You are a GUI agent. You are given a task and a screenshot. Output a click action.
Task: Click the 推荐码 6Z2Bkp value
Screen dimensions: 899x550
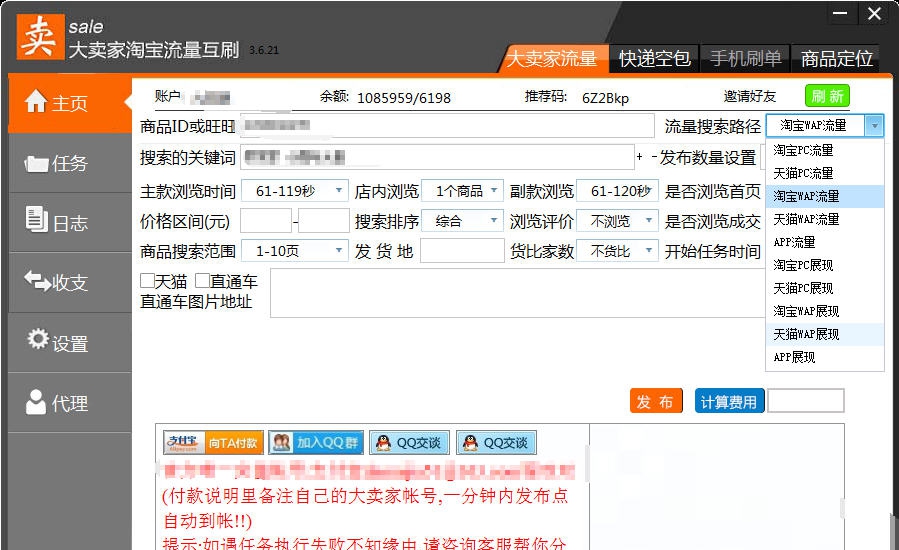coord(605,98)
